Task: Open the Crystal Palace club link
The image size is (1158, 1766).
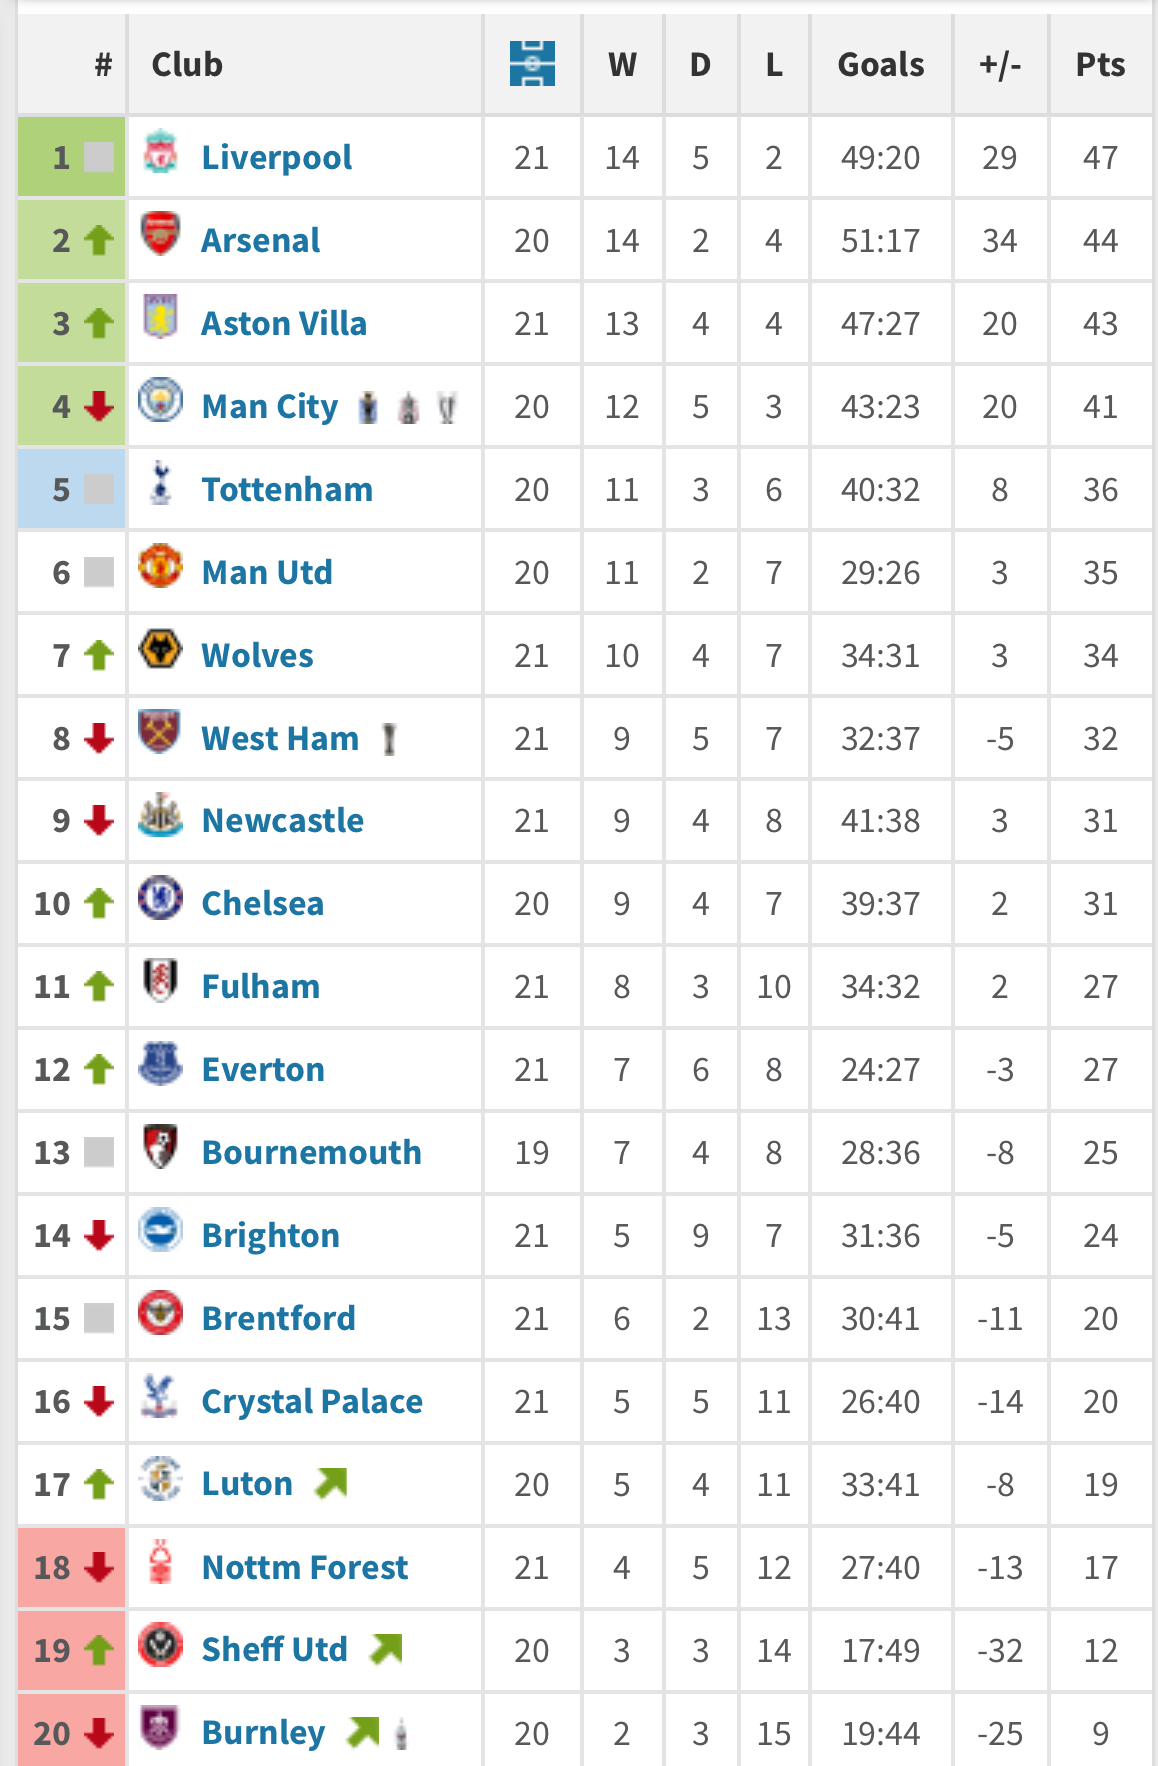Action: (x=312, y=1402)
